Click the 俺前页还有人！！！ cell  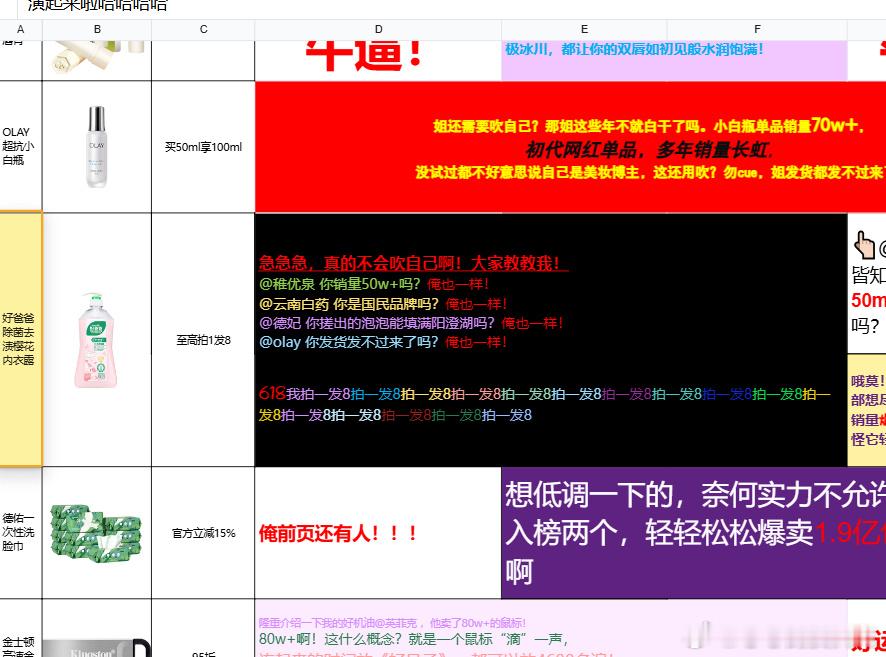(x=378, y=533)
